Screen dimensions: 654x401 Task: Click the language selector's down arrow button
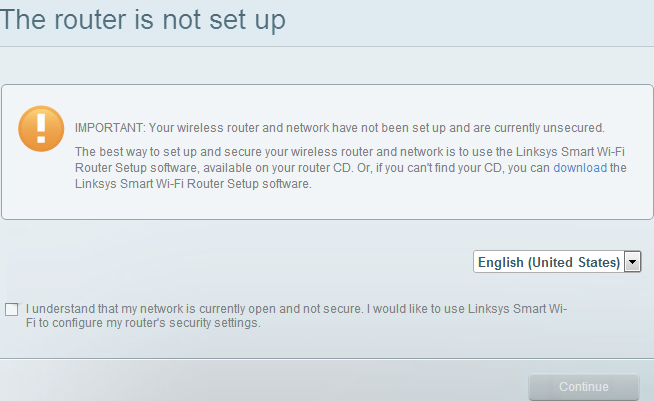click(632, 262)
